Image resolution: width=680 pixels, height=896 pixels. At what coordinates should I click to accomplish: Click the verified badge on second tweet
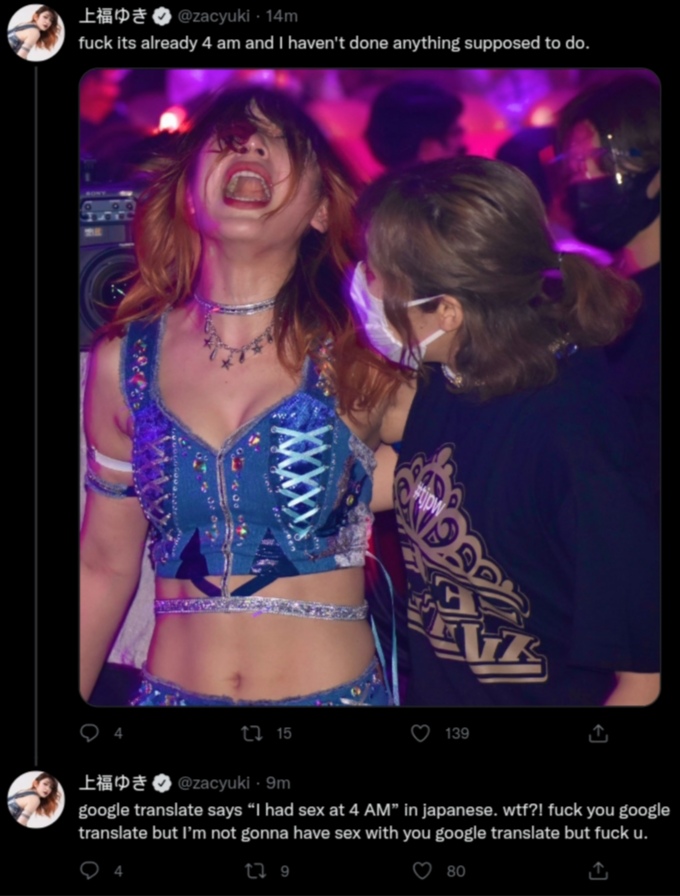pos(162,783)
